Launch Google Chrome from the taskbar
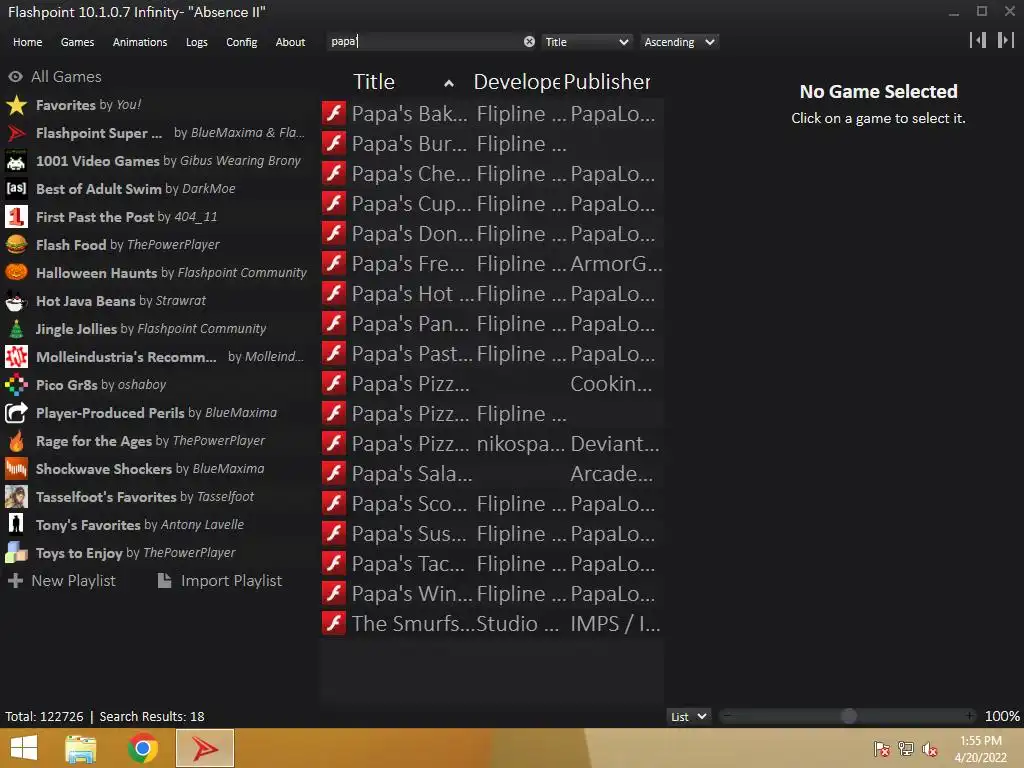1024x768 pixels. [142, 748]
